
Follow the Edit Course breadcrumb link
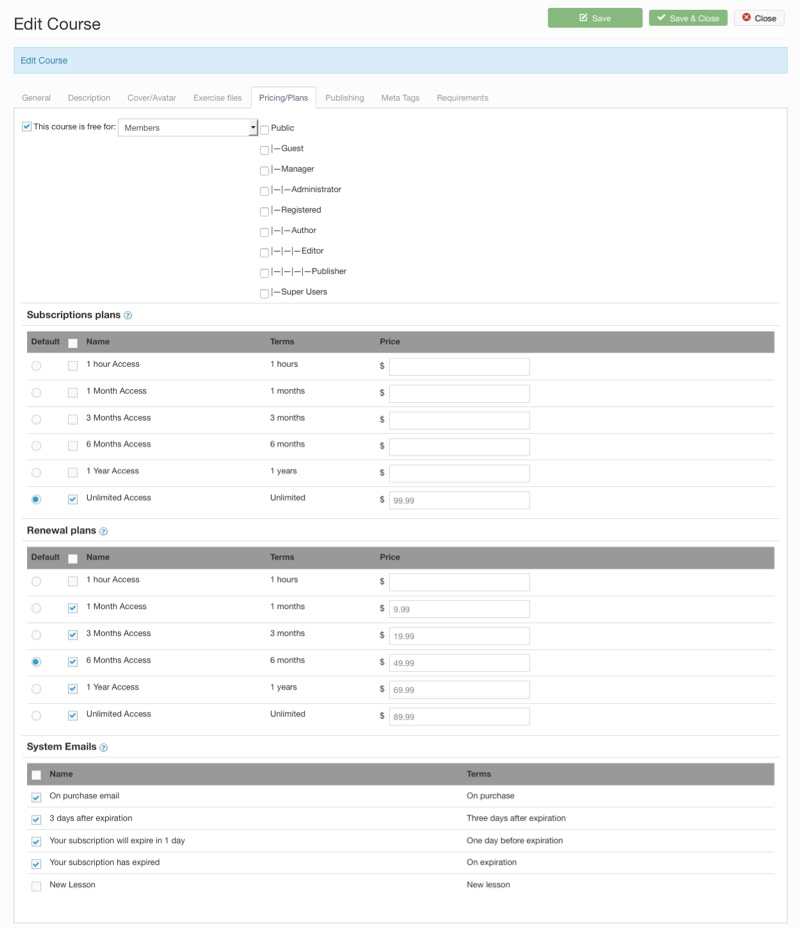coord(44,60)
